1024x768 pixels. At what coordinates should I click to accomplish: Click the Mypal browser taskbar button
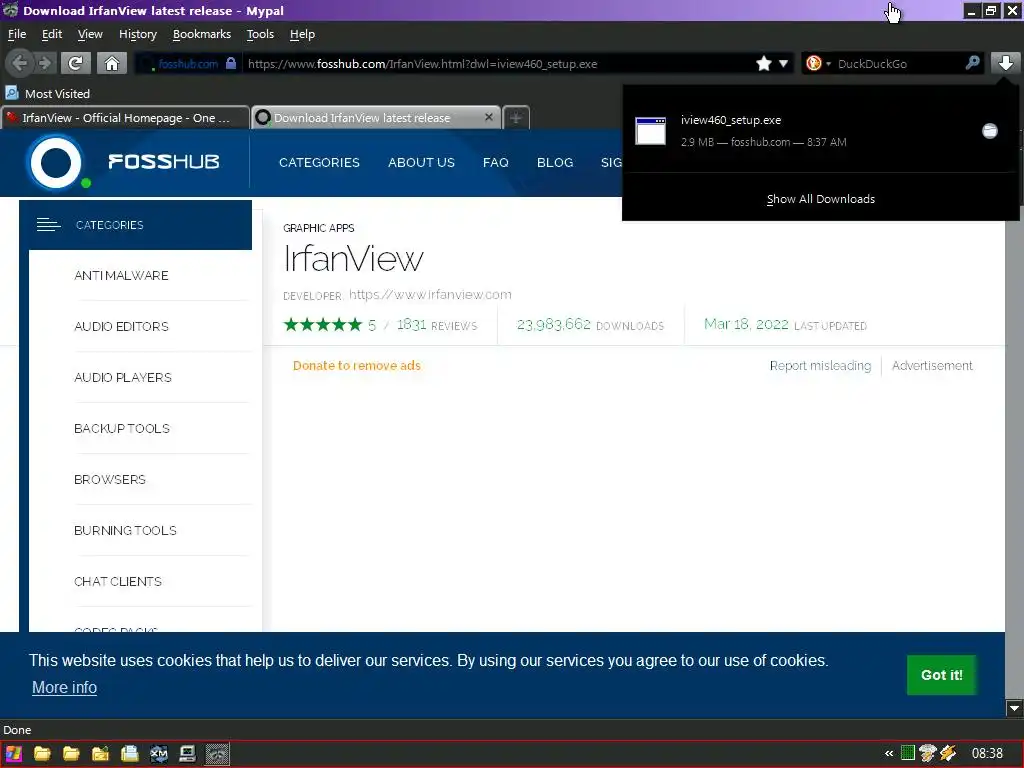tap(217, 754)
